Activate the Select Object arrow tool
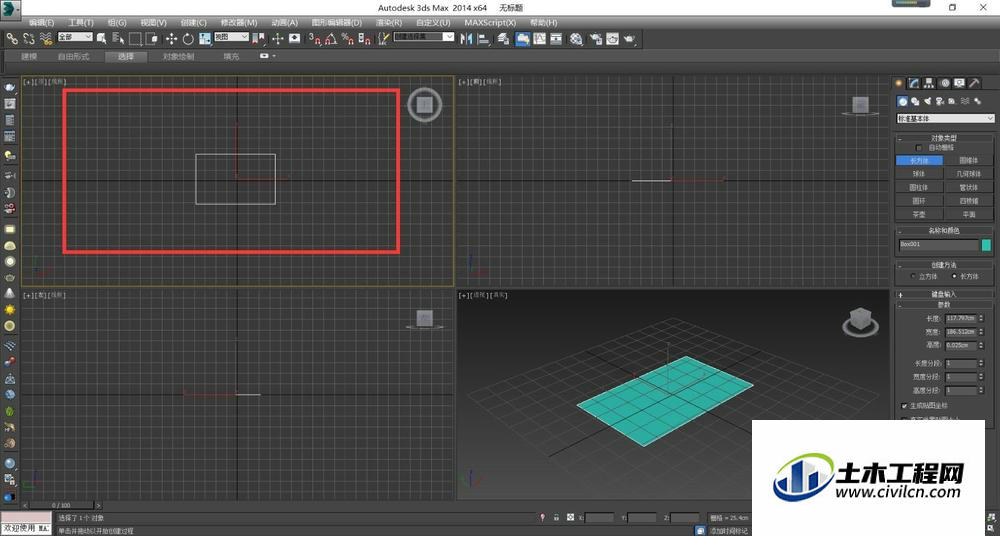Image resolution: width=1000 pixels, height=536 pixels. click(x=101, y=38)
